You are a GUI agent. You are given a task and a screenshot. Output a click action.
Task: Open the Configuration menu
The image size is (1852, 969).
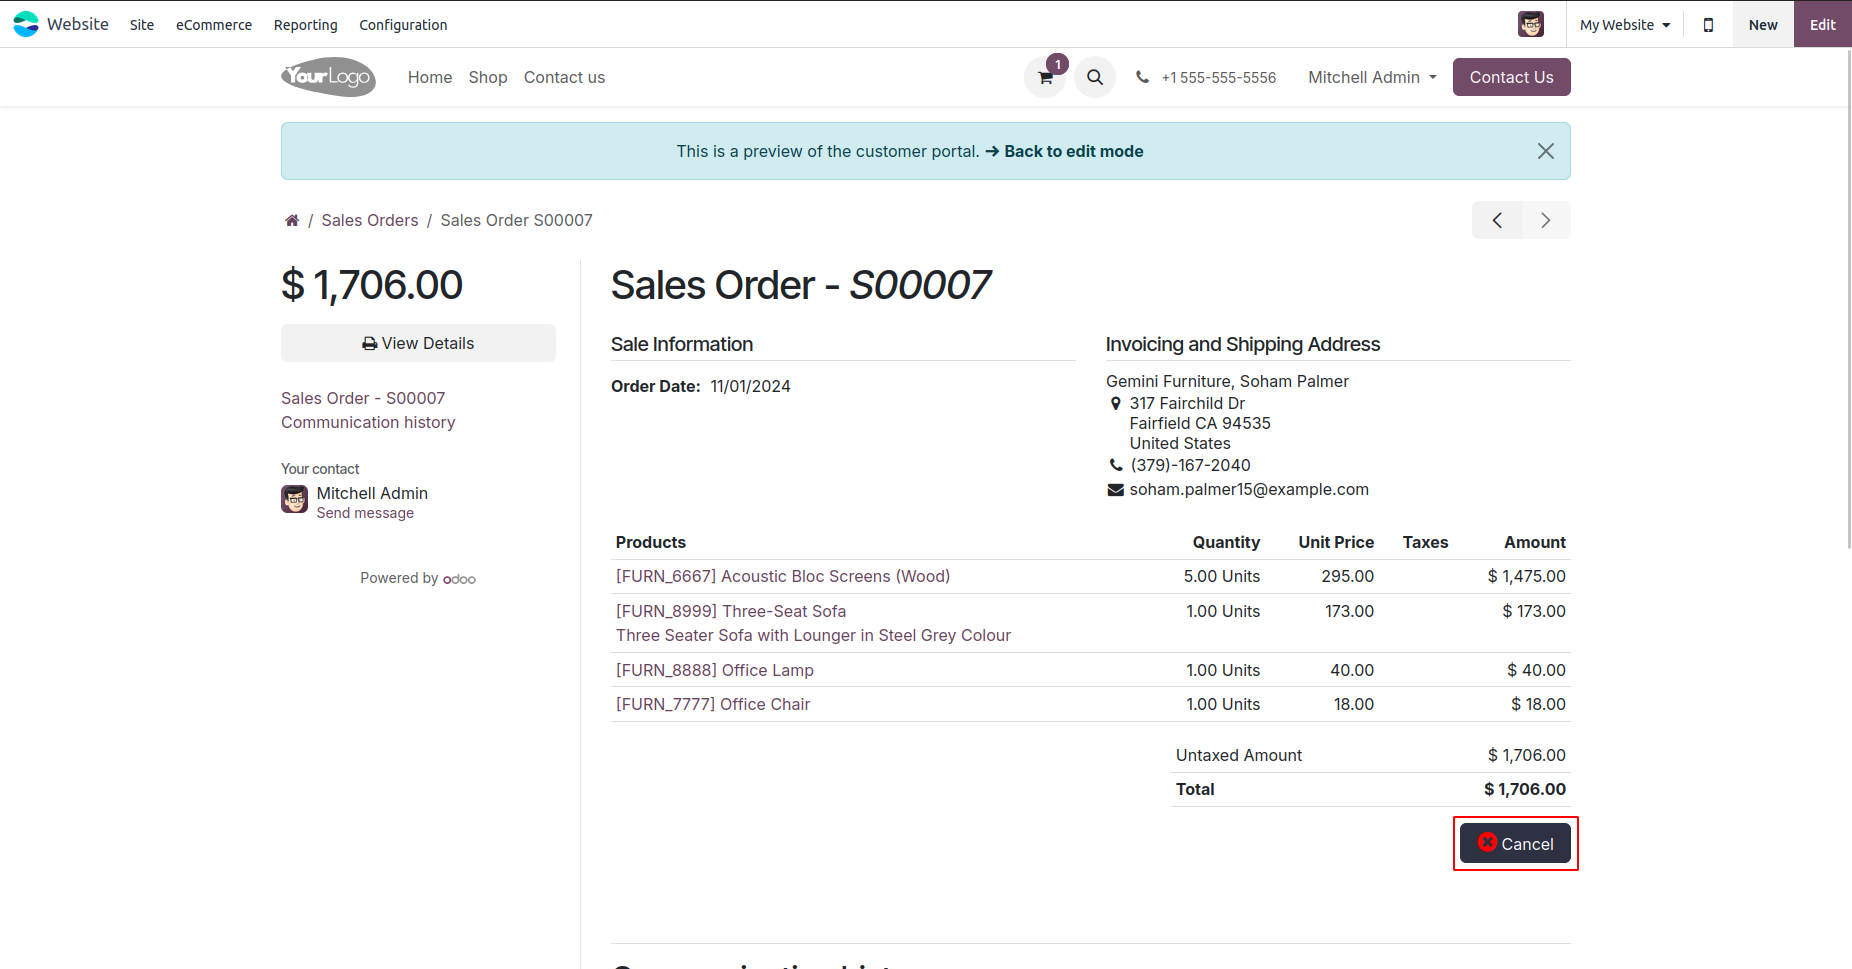[x=403, y=25]
